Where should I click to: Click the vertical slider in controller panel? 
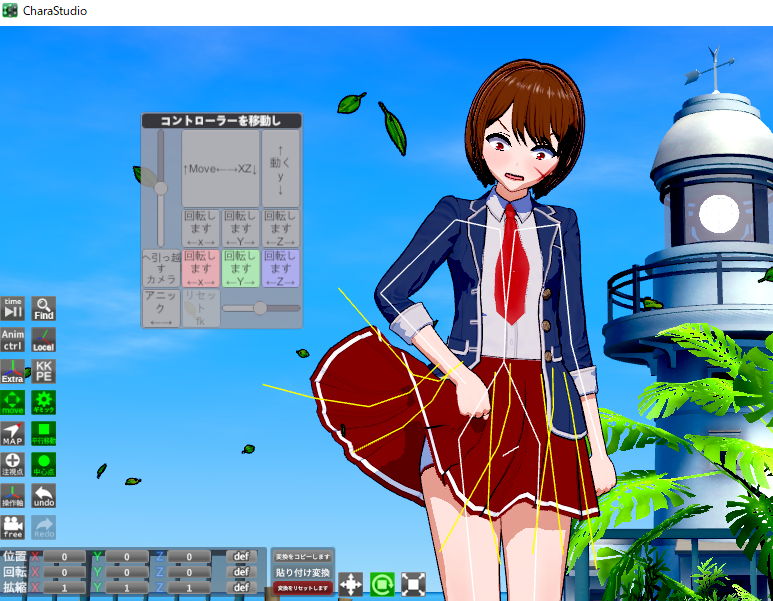(160, 187)
